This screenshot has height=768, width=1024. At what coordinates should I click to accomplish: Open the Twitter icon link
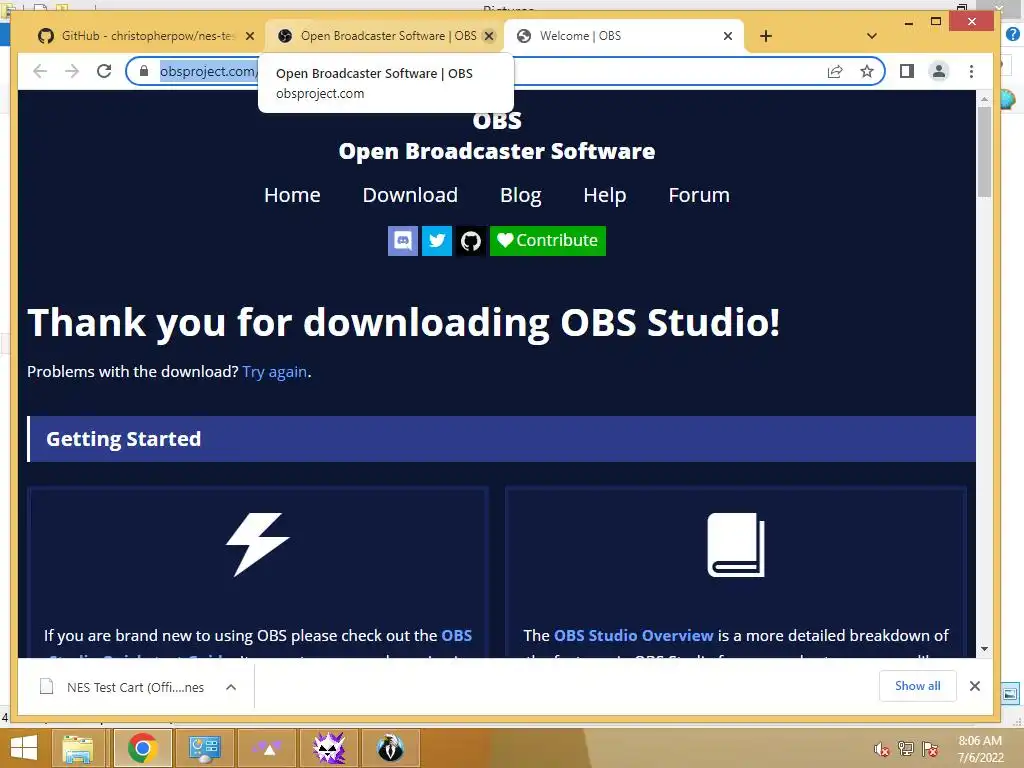[437, 241]
